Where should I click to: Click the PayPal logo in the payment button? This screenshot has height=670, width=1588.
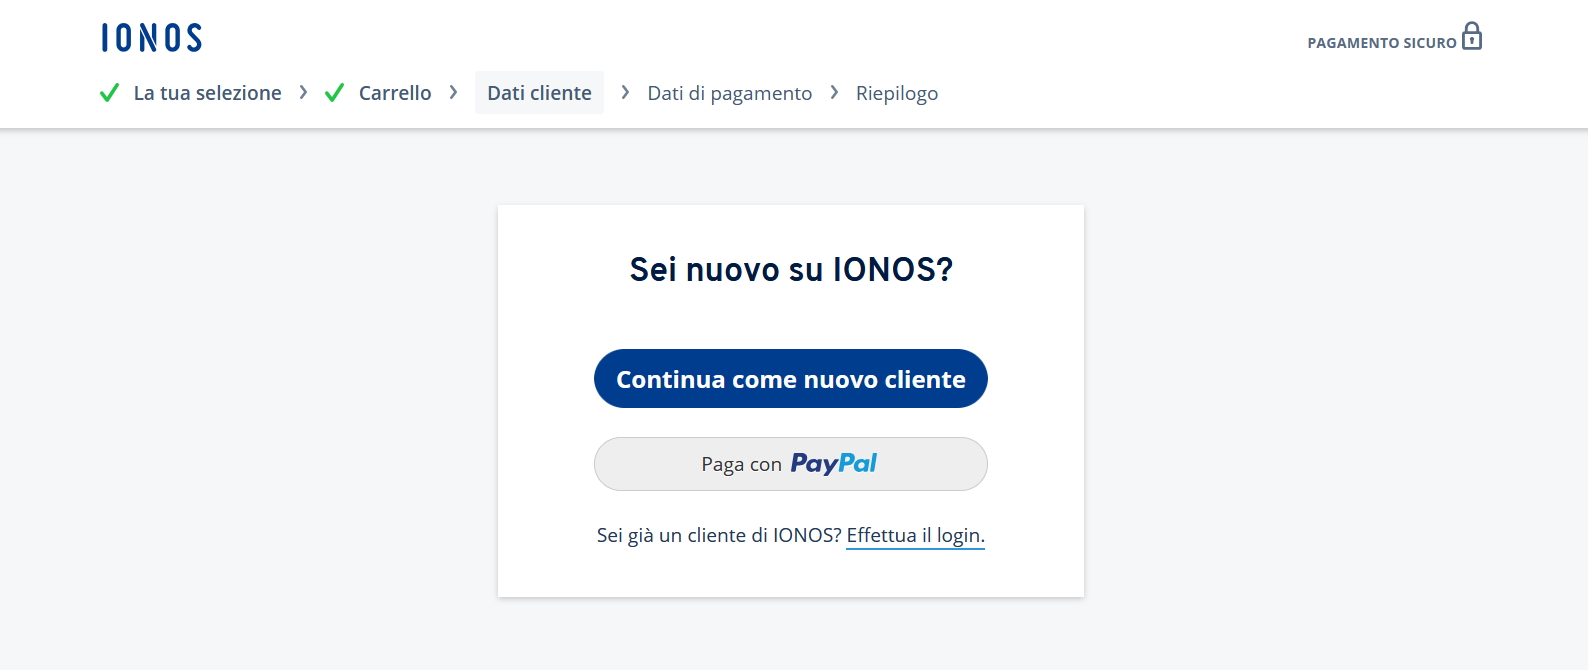click(834, 464)
